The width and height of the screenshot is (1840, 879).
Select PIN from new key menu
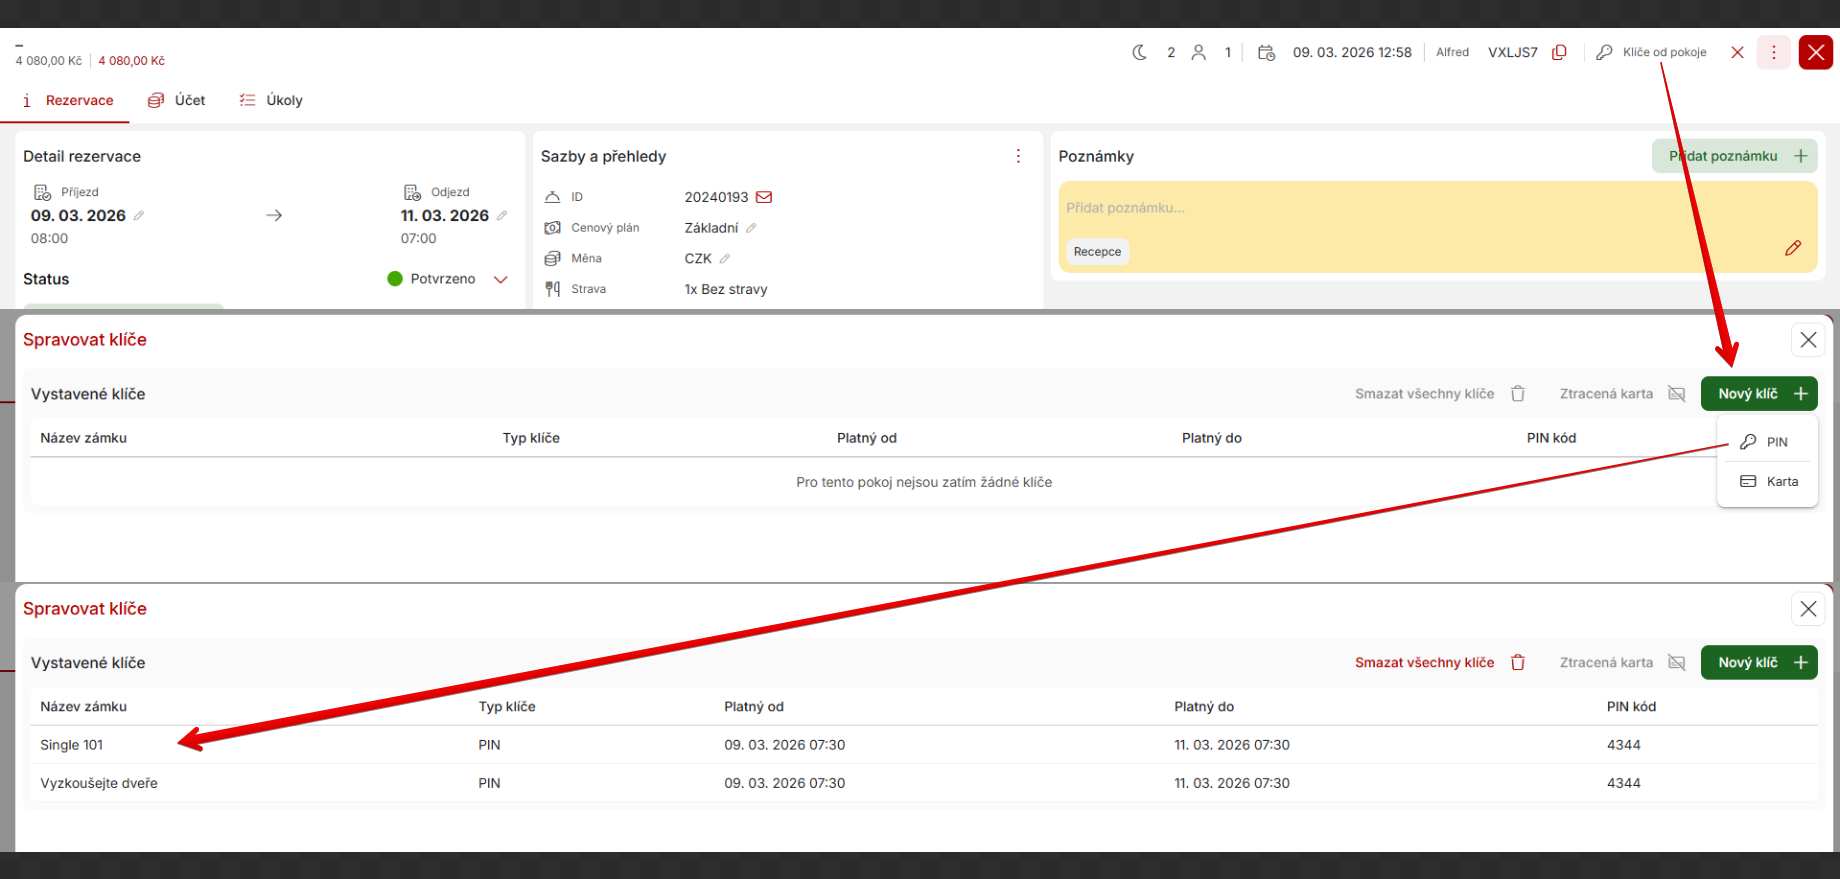coord(1766,442)
